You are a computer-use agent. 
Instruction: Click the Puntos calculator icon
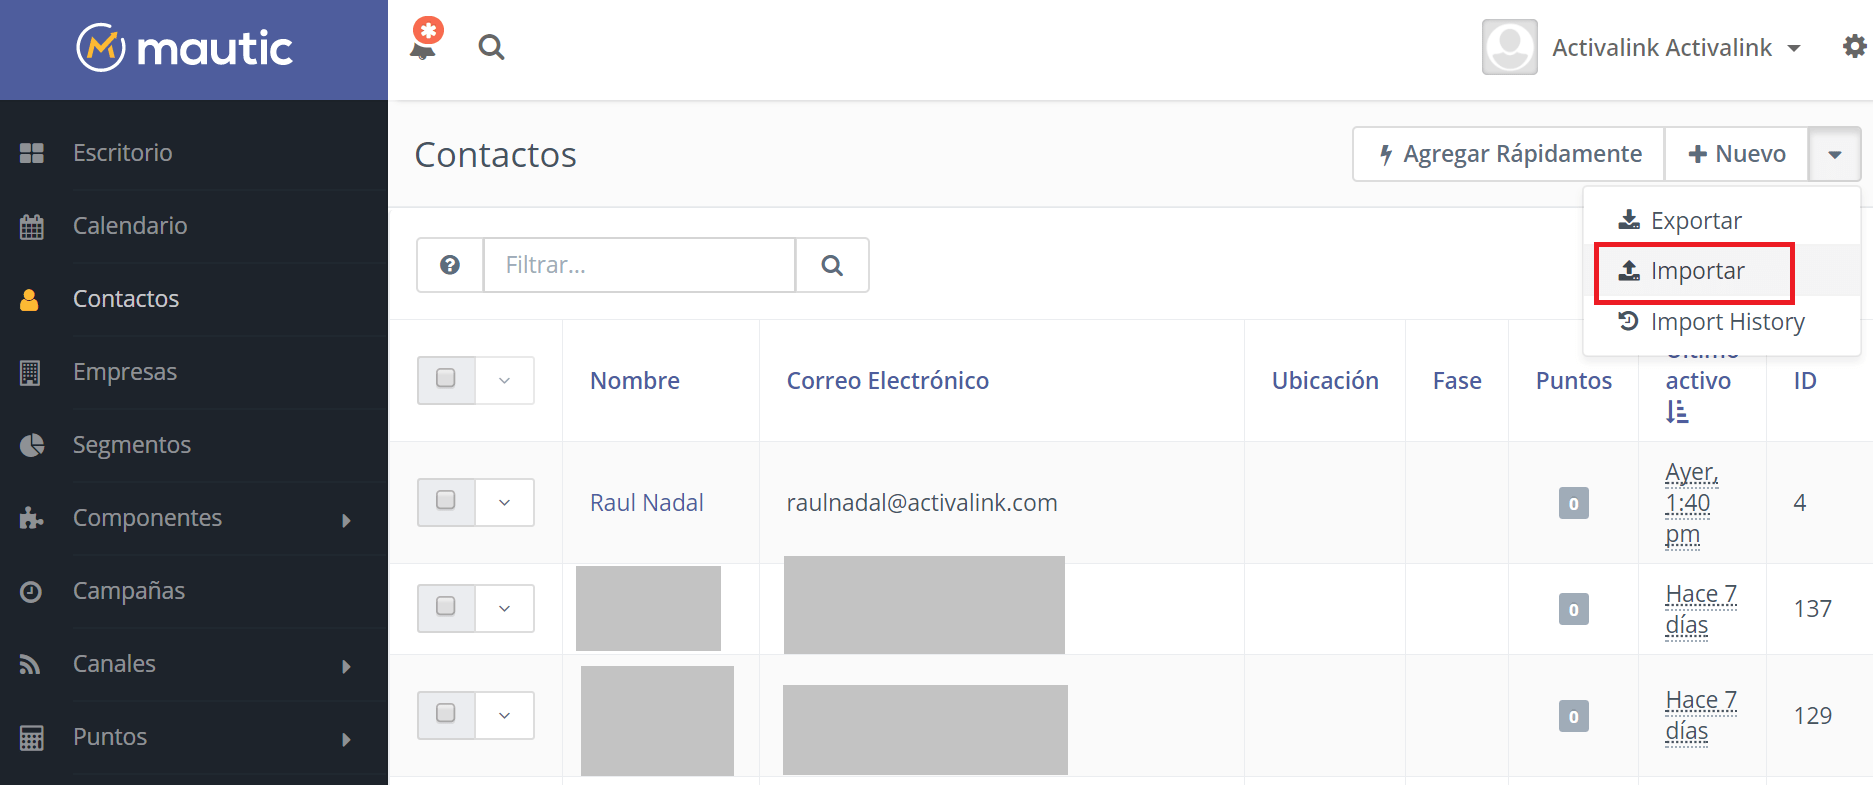pyautogui.click(x=32, y=738)
